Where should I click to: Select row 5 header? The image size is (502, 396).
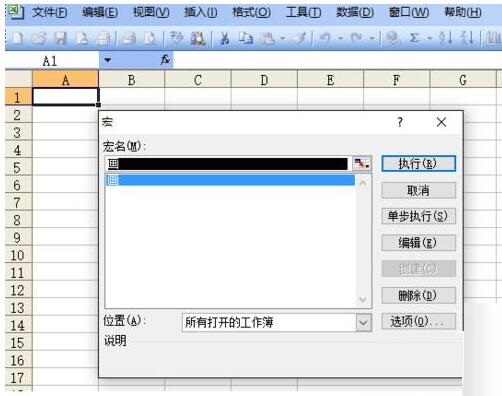18,167
